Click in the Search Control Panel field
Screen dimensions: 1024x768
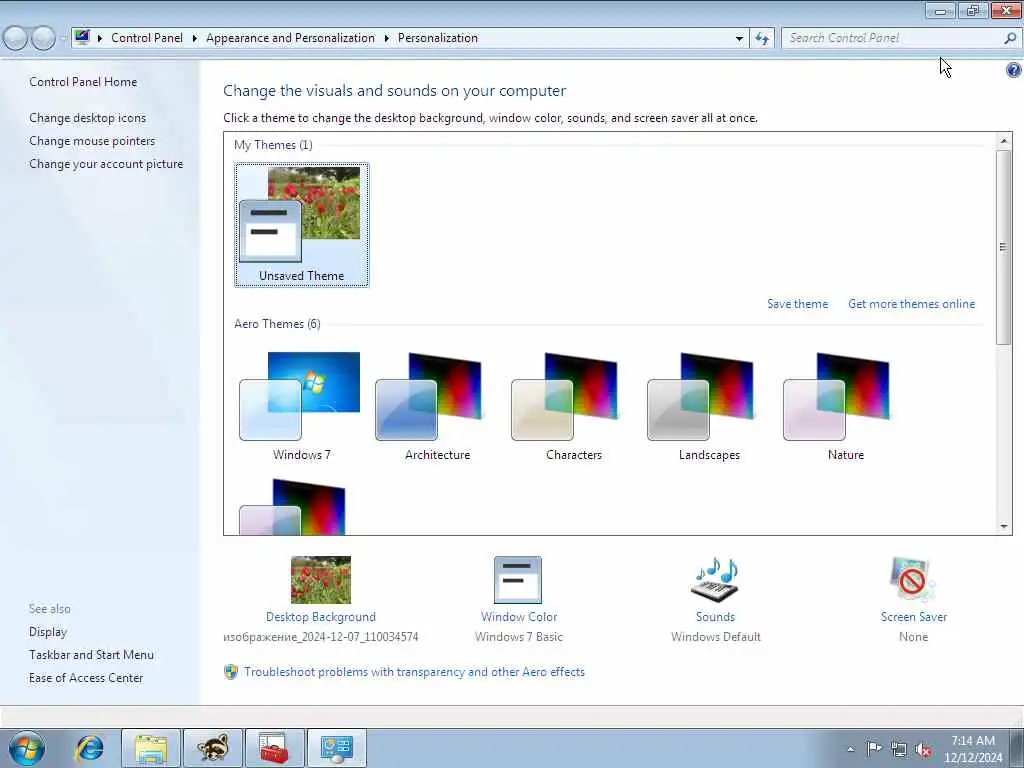click(x=891, y=38)
